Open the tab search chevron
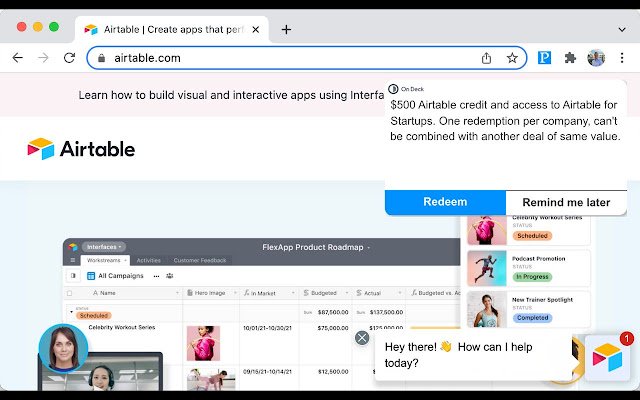 (622, 30)
